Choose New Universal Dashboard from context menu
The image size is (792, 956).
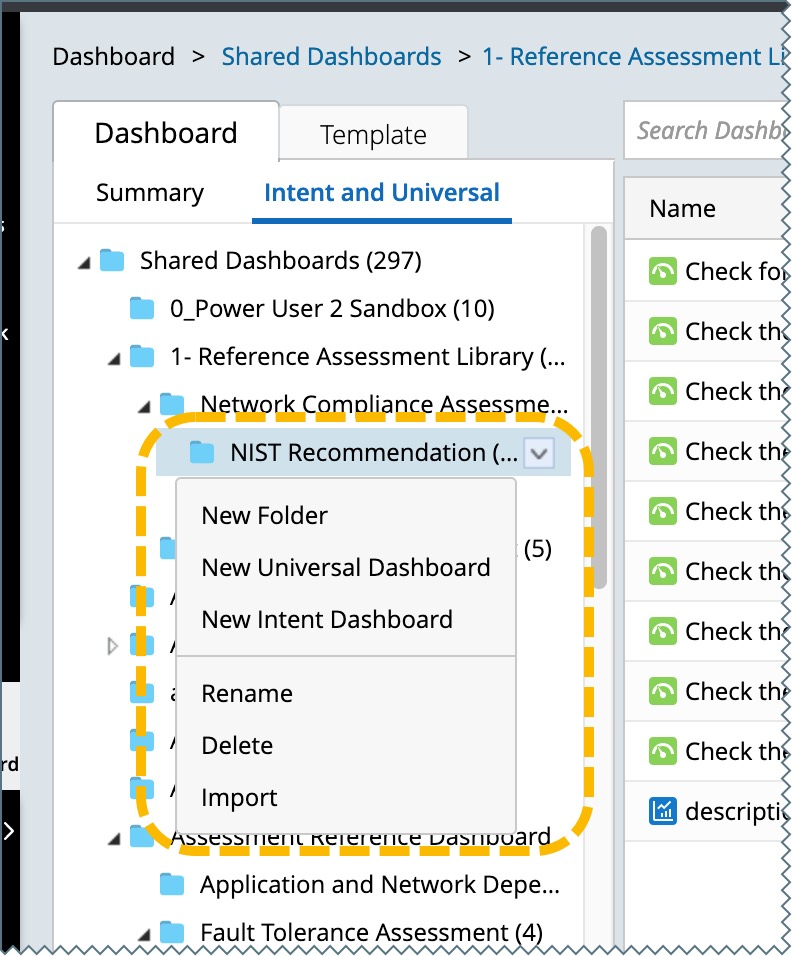coord(345,568)
